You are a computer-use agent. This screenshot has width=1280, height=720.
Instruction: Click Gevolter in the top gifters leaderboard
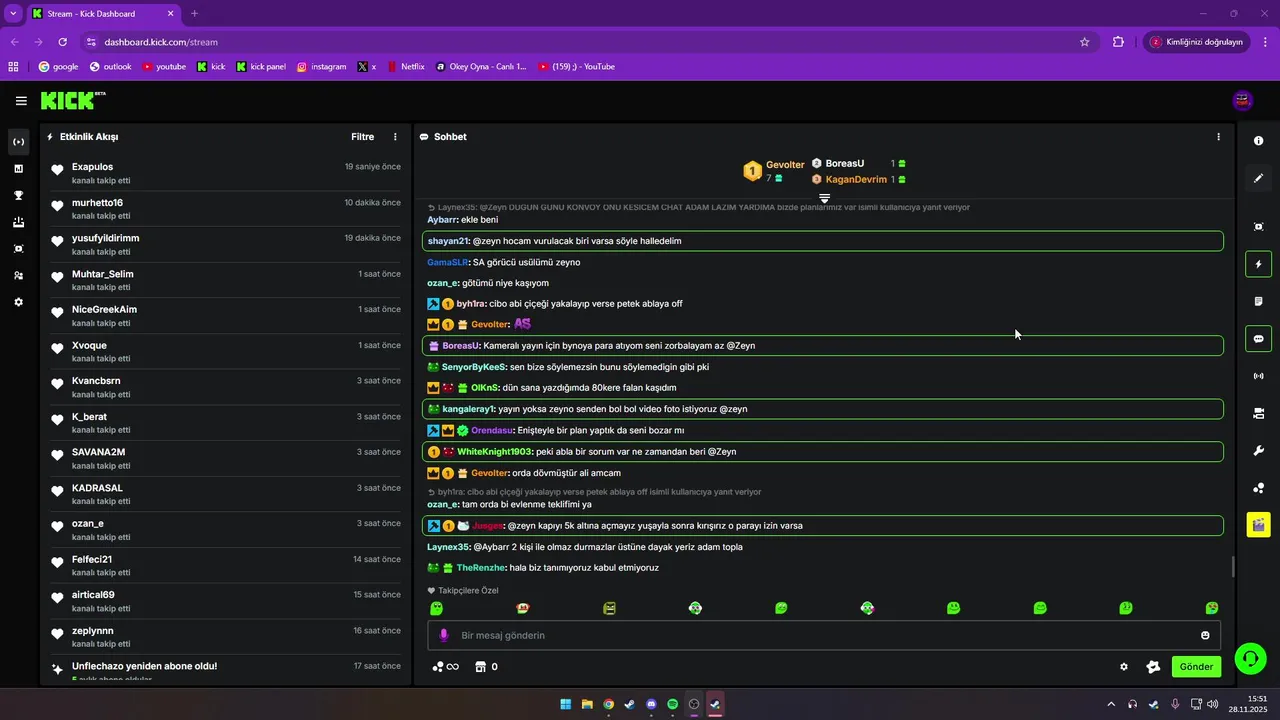[785, 165]
